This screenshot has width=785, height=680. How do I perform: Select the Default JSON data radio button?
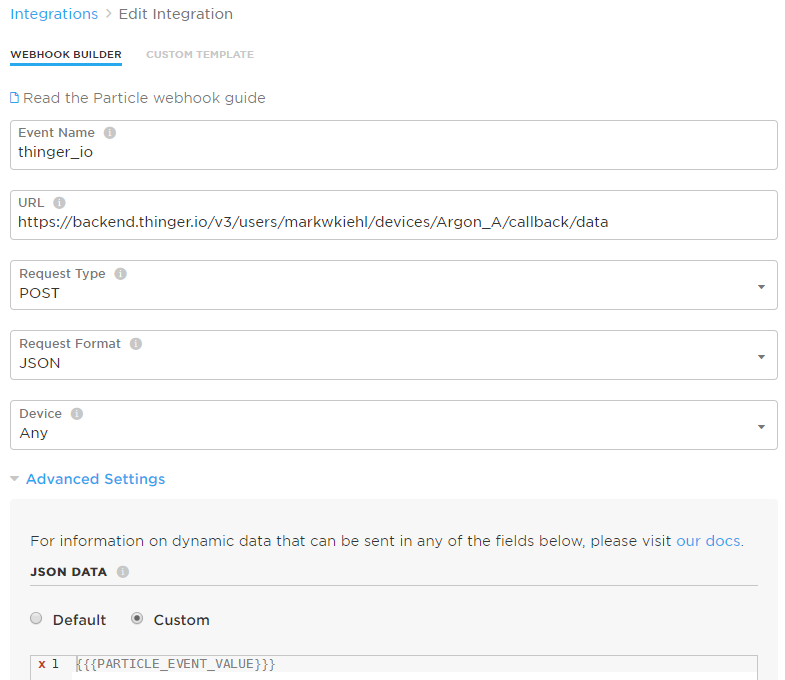click(x=36, y=618)
